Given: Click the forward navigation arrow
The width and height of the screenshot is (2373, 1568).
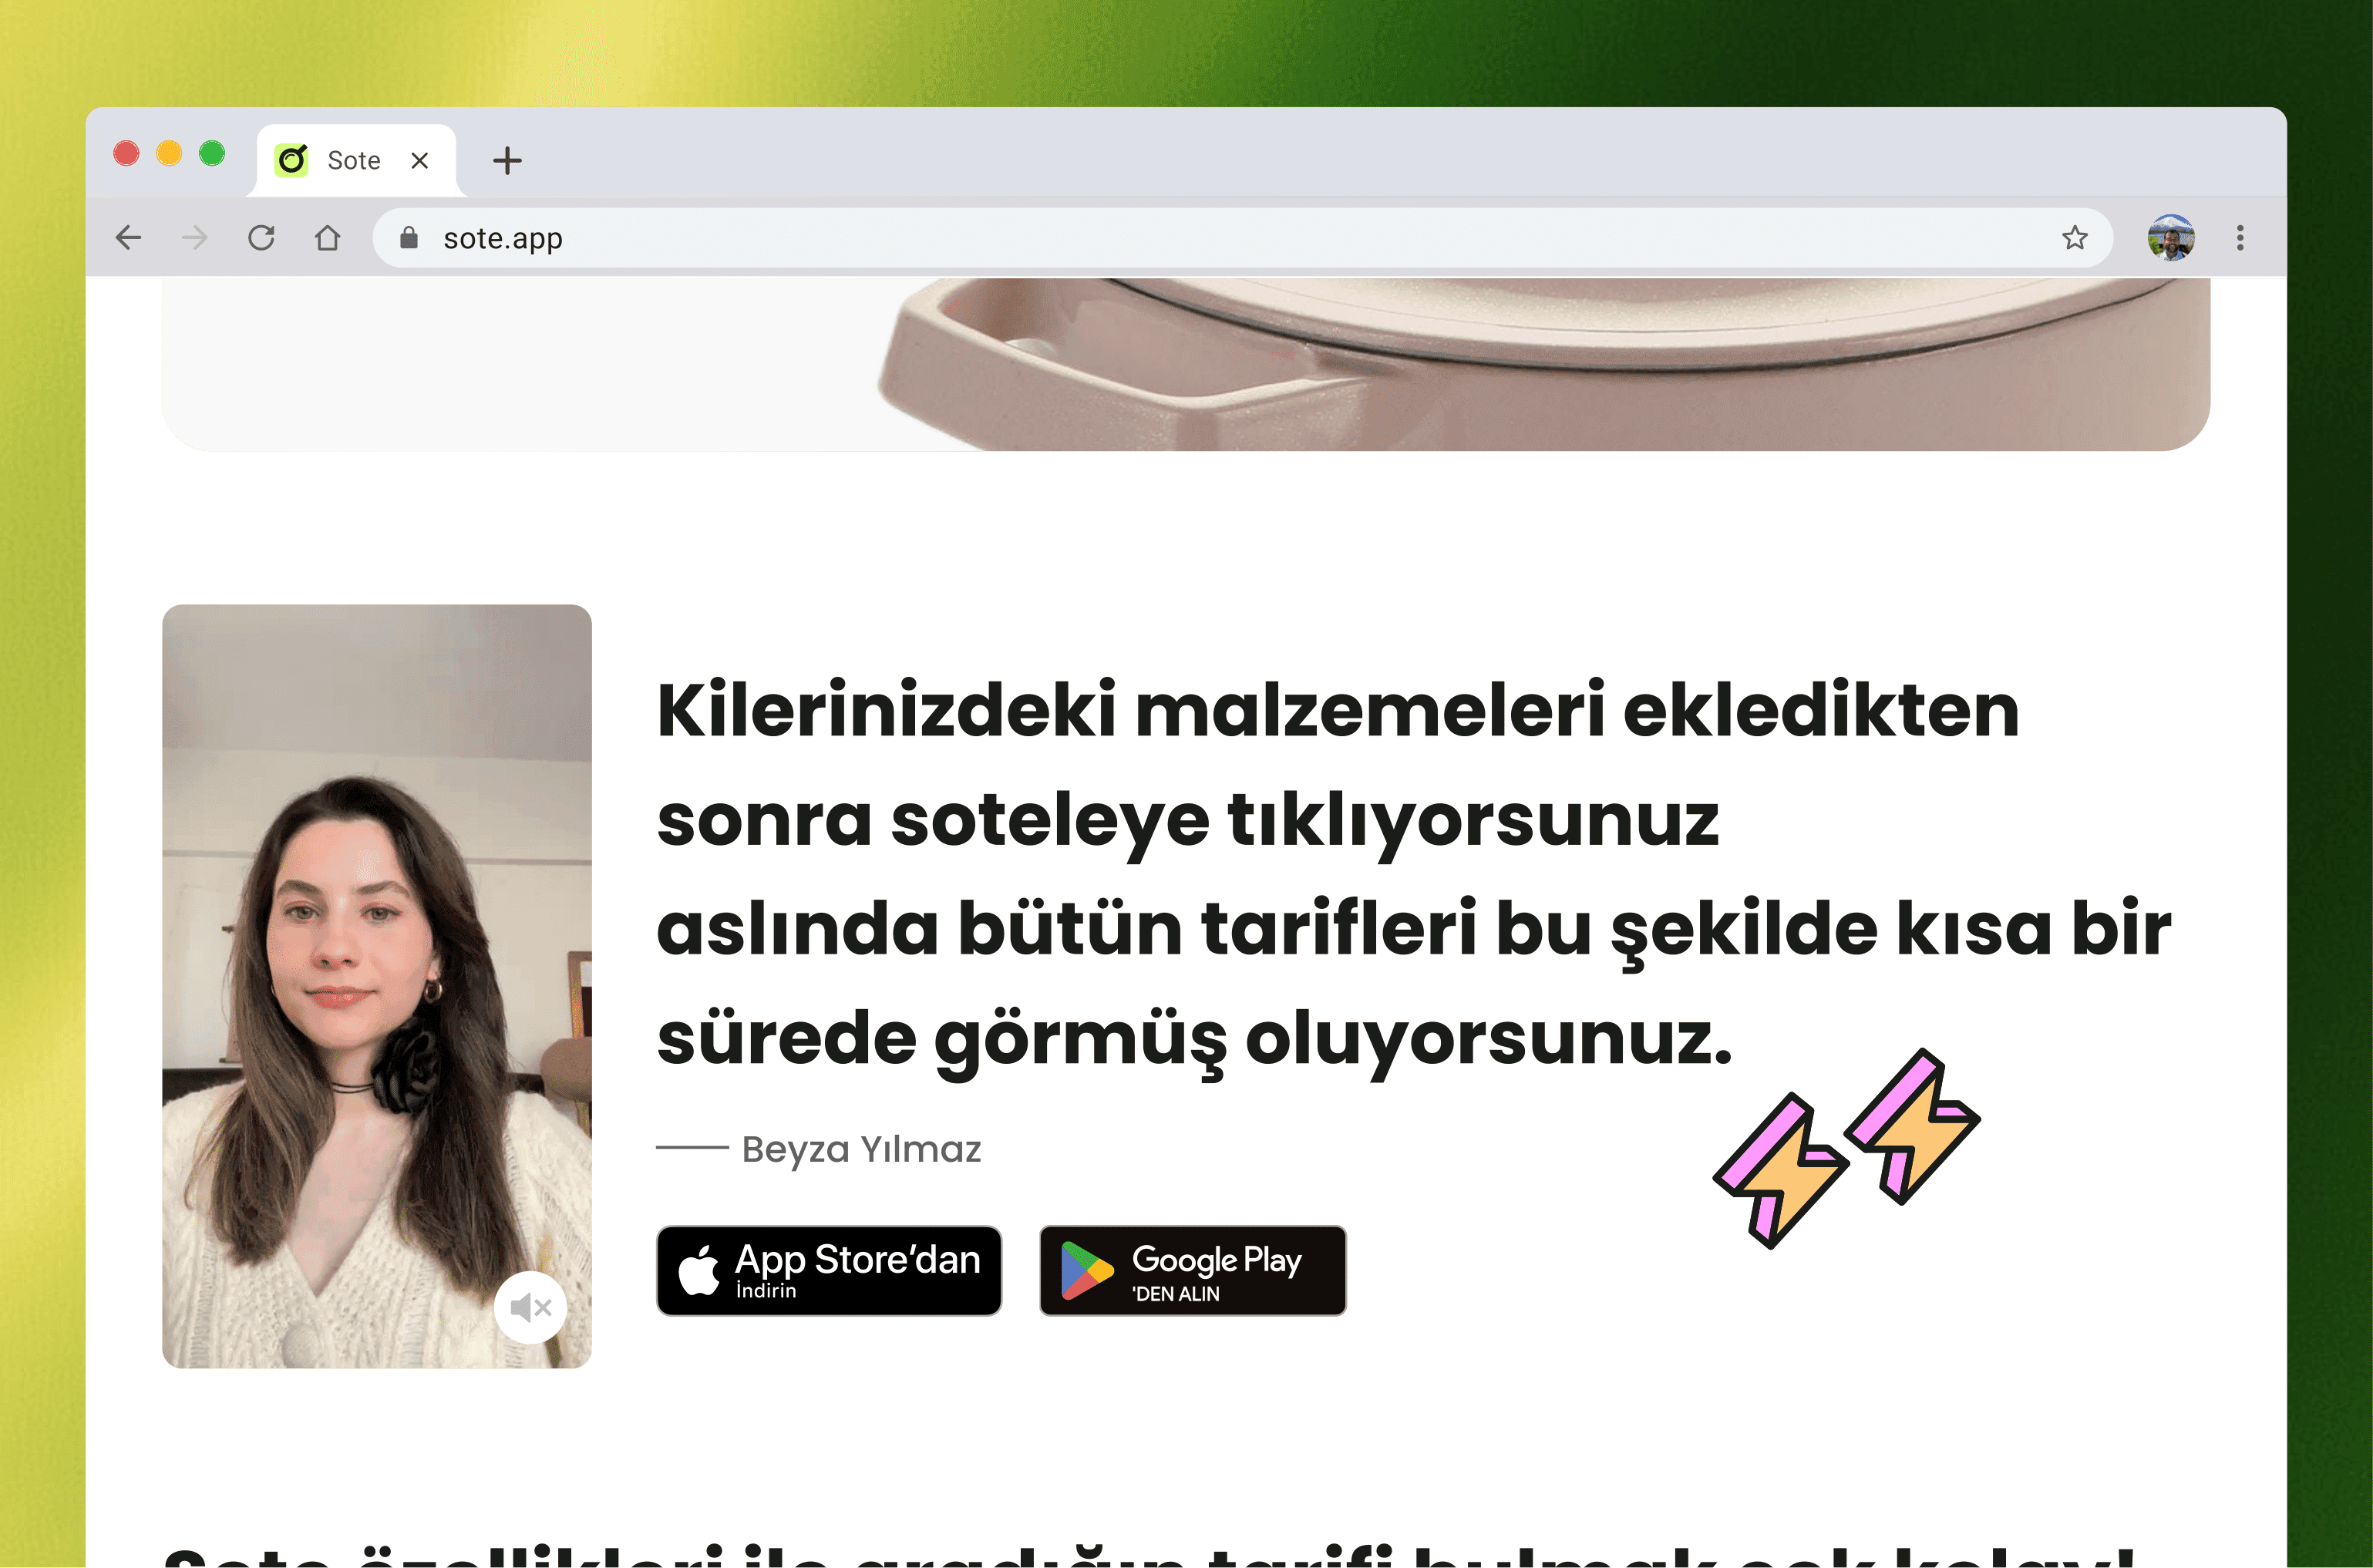Looking at the screenshot, I should pos(195,238).
